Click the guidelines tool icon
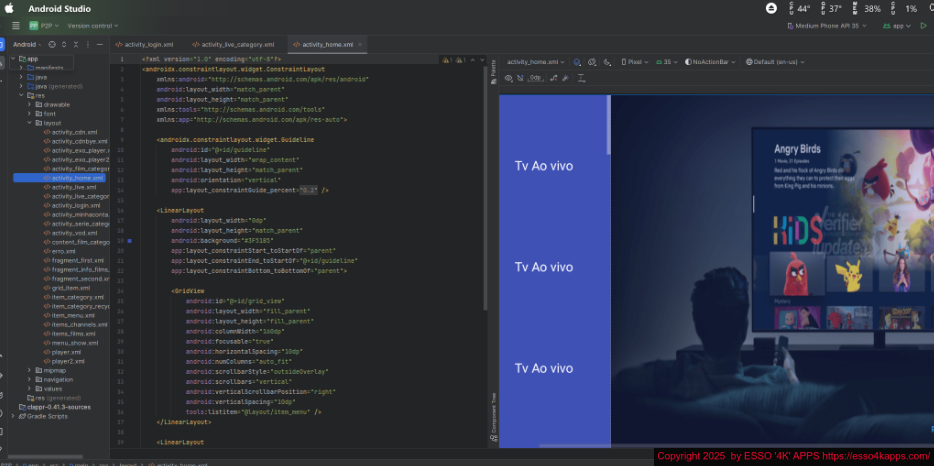934x466 pixels. pyautogui.click(x=581, y=78)
